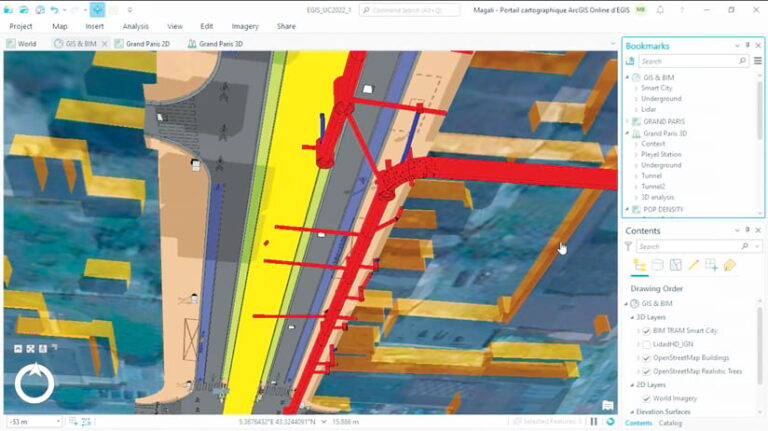The image size is (768, 431).
Task: Undo the last action
Action: (x=54, y=10)
